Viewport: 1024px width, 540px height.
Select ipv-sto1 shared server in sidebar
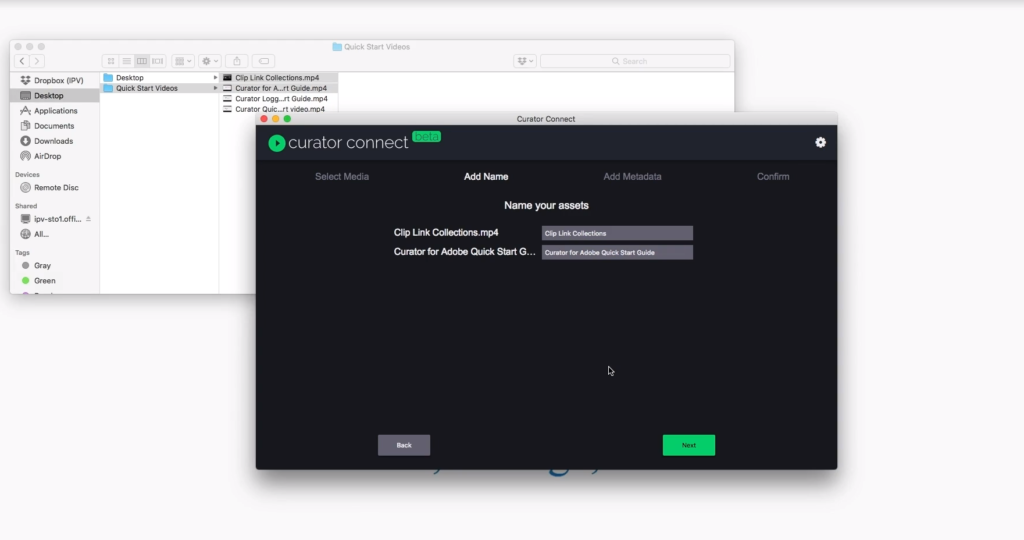(51, 219)
